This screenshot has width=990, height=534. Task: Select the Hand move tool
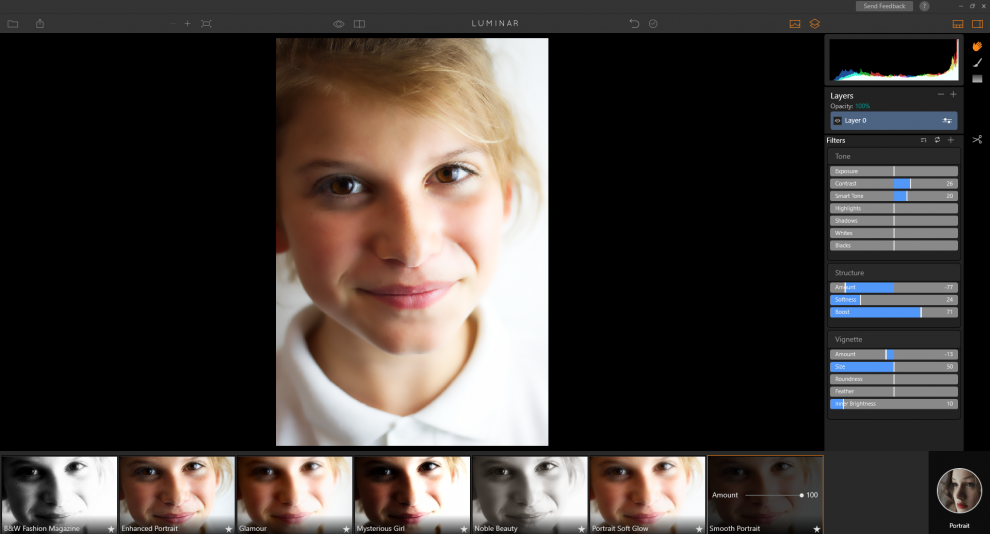[x=977, y=46]
